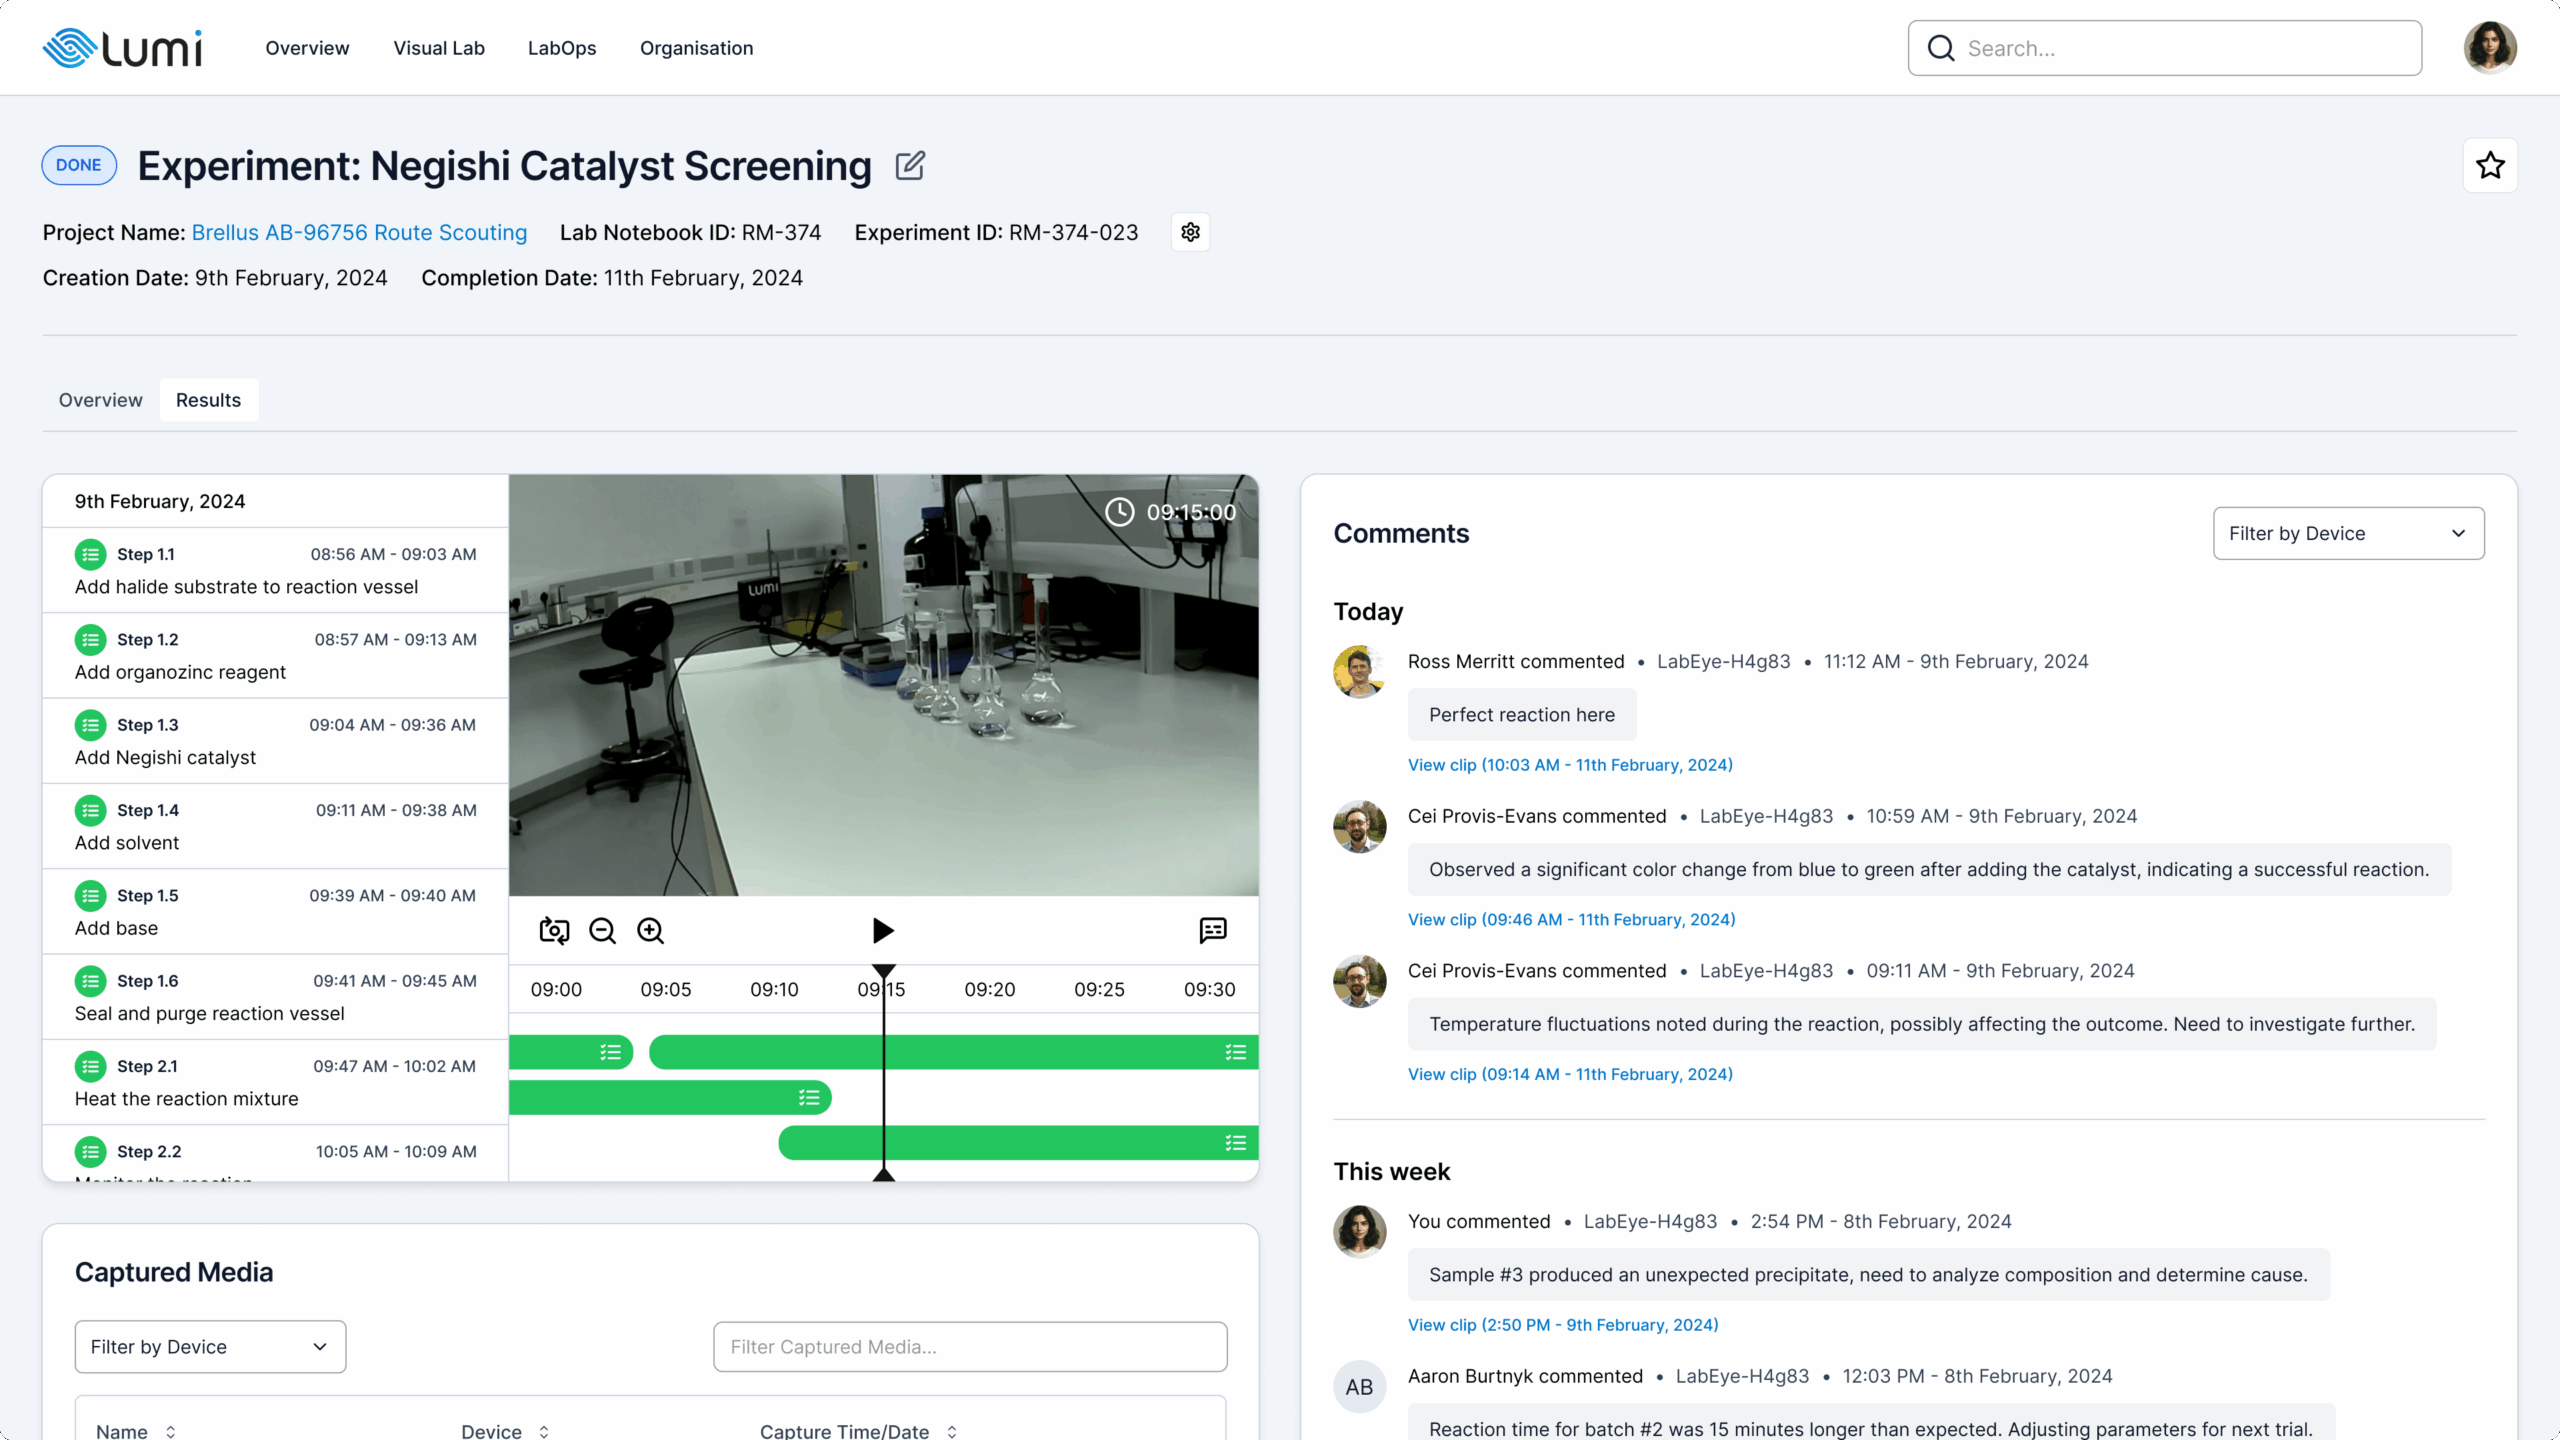Click the long green top timeline bar
2560x1440 pixels.
pyautogui.click(x=953, y=1052)
